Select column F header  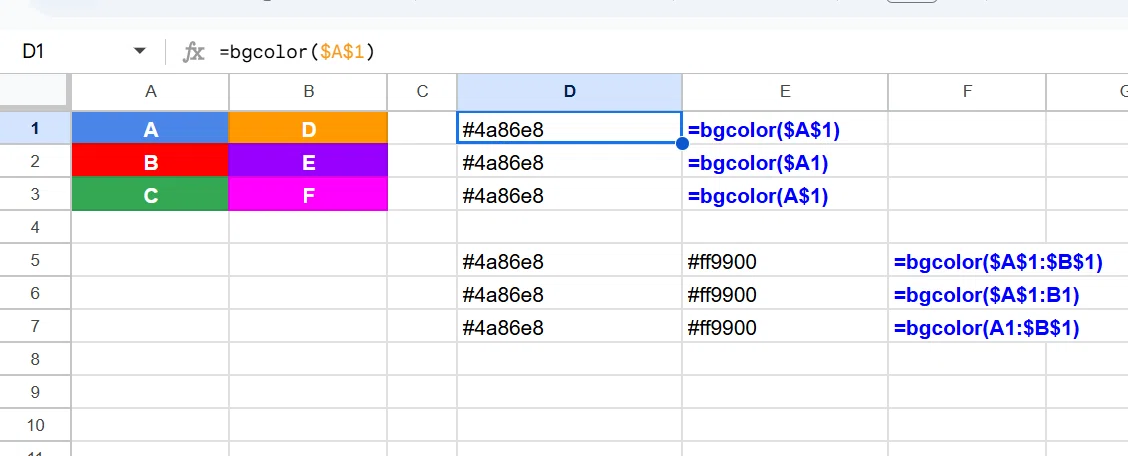click(968, 92)
